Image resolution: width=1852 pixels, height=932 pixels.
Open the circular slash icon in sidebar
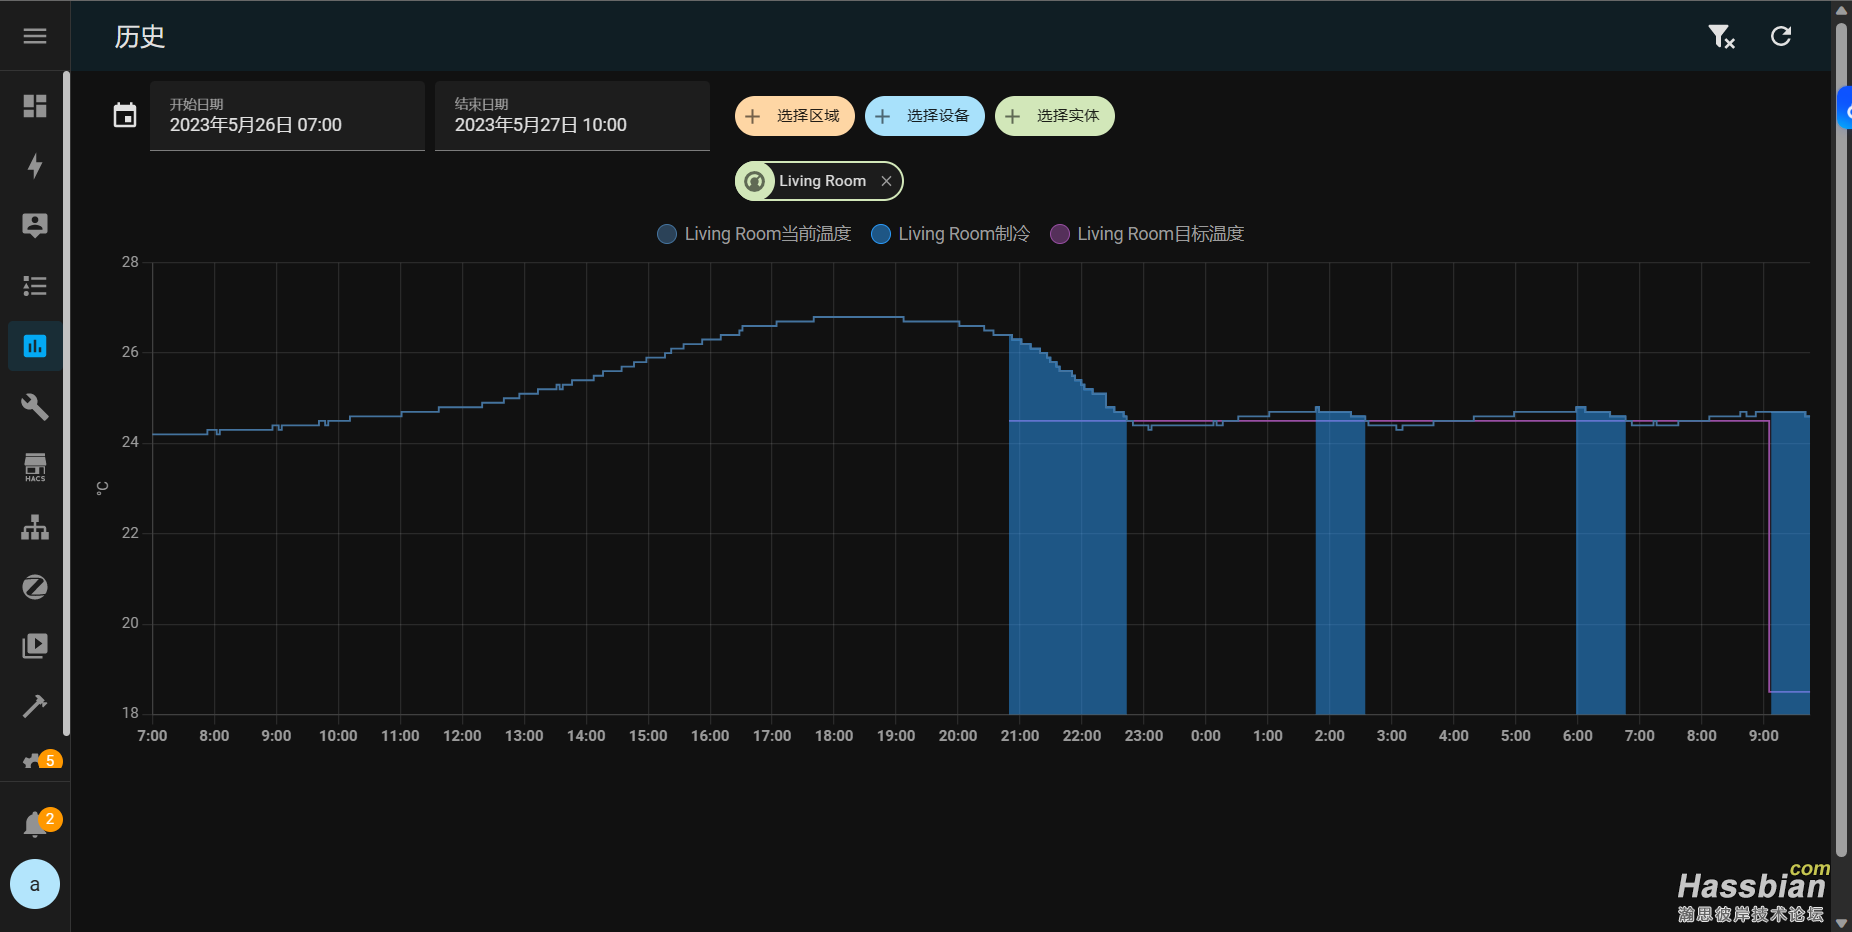pyautogui.click(x=35, y=587)
